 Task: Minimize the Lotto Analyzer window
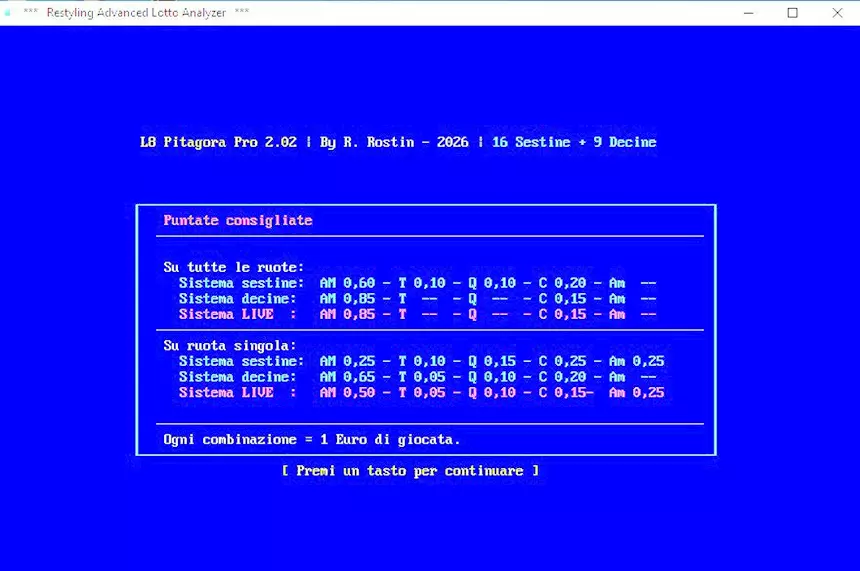pyautogui.click(x=749, y=13)
